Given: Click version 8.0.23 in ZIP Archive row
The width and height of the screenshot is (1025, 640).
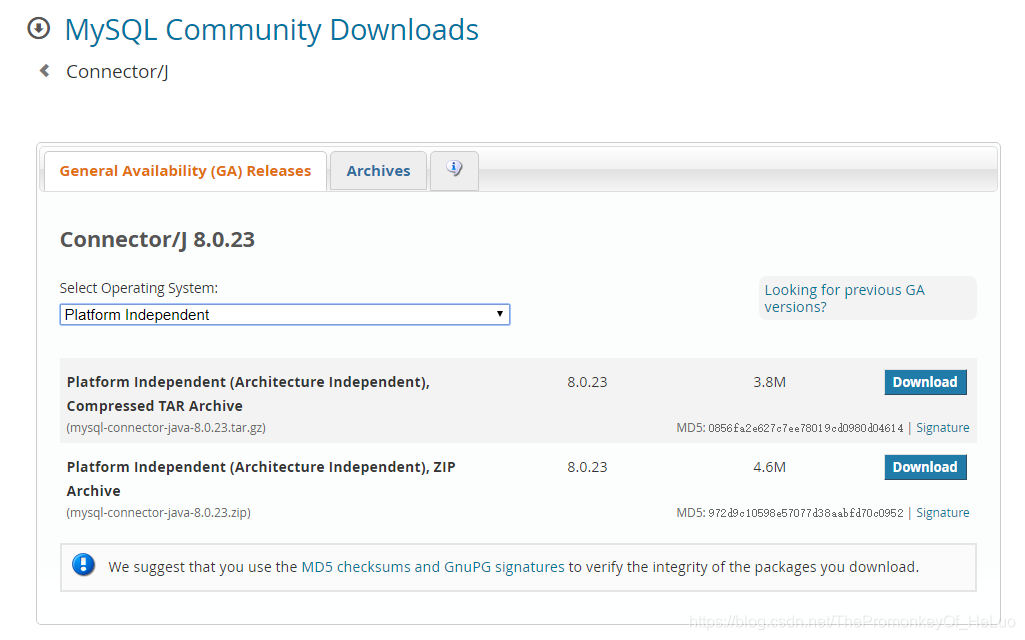Looking at the screenshot, I should click(x=587, y=467).
